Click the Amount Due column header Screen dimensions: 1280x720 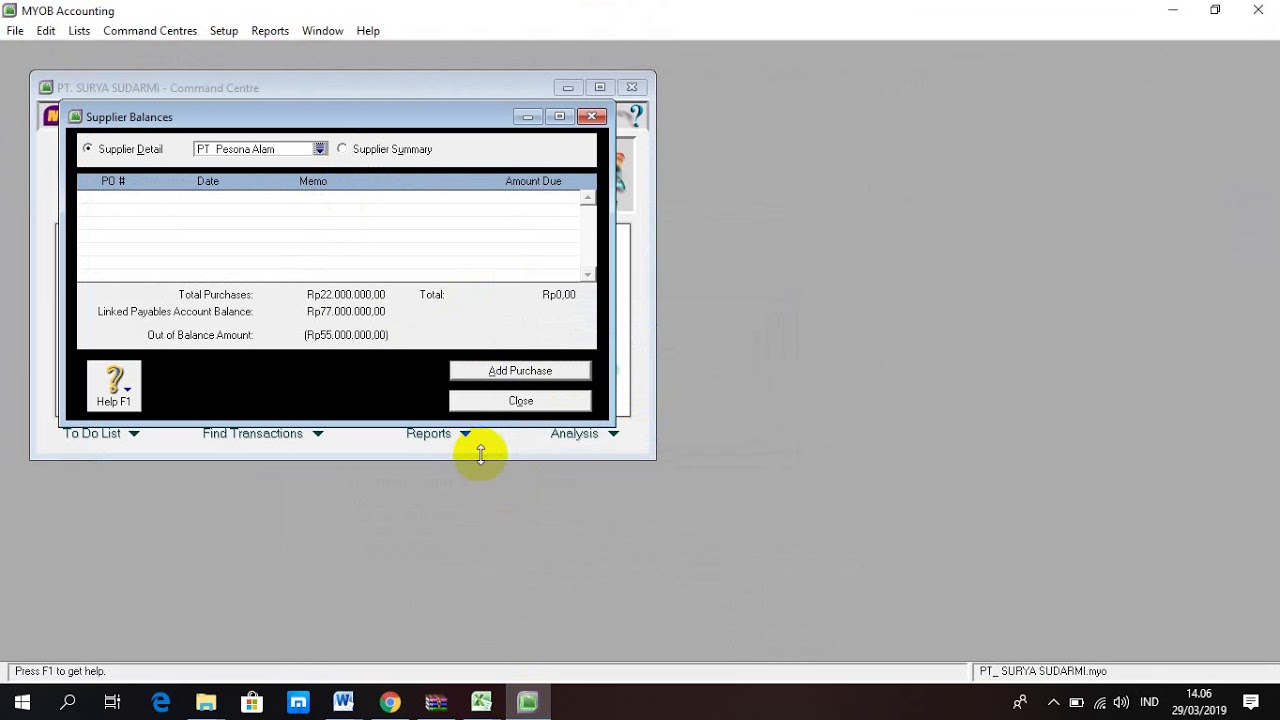pos(533,181)
